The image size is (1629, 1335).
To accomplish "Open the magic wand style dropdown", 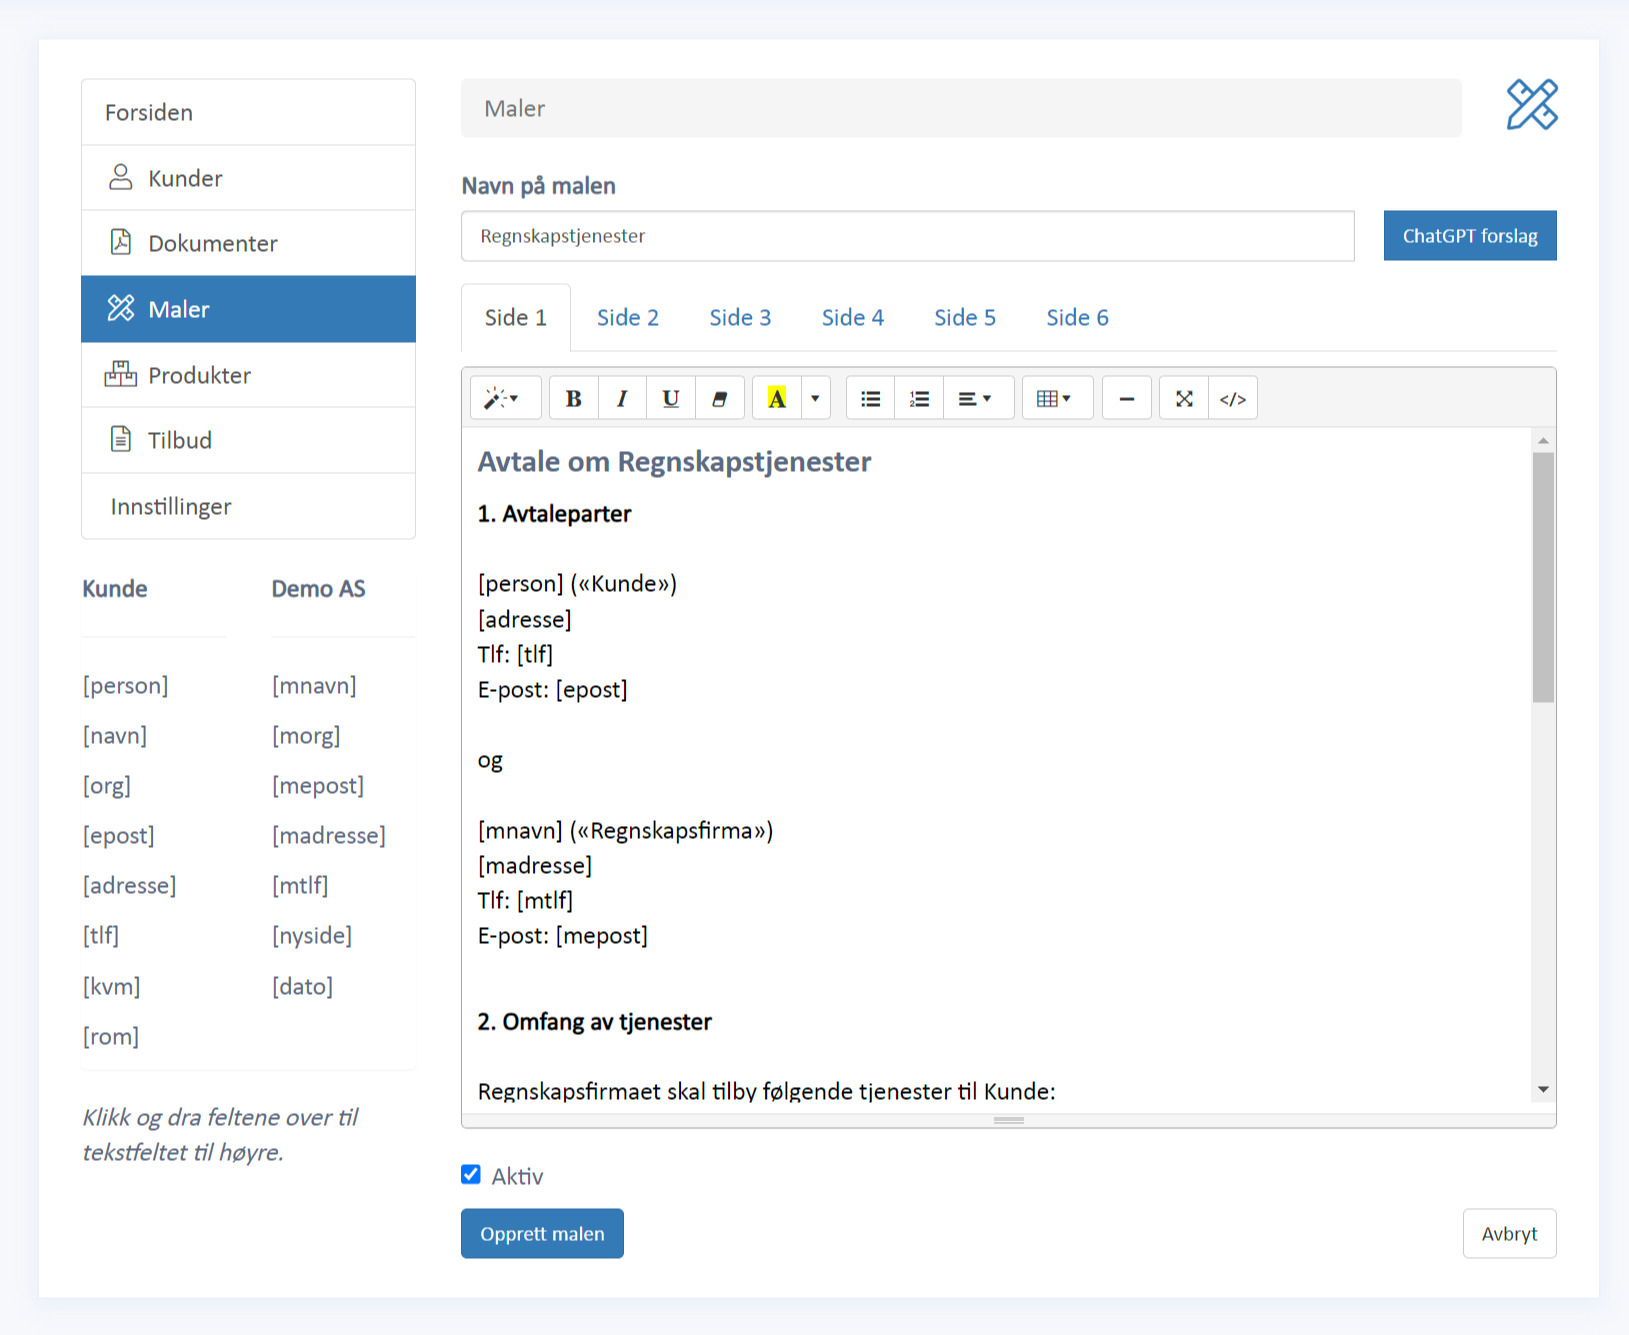I will point(504,399).
